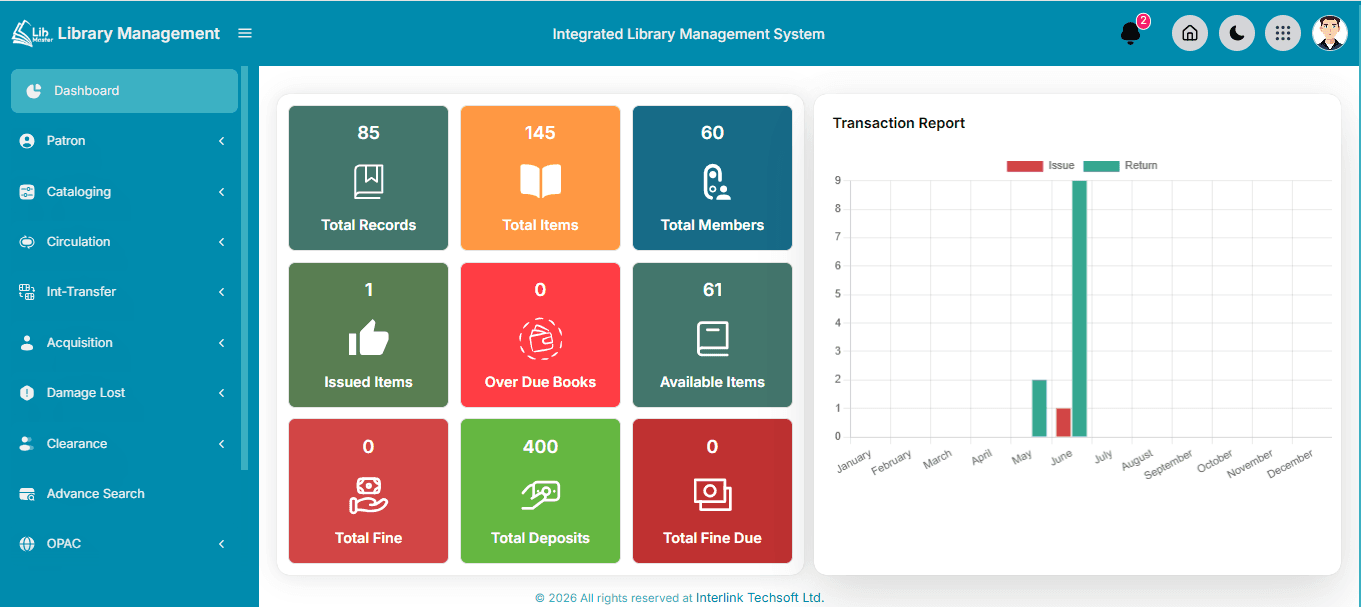
Task: Click the Over Due Books label
Action: [x=540, y=382]
